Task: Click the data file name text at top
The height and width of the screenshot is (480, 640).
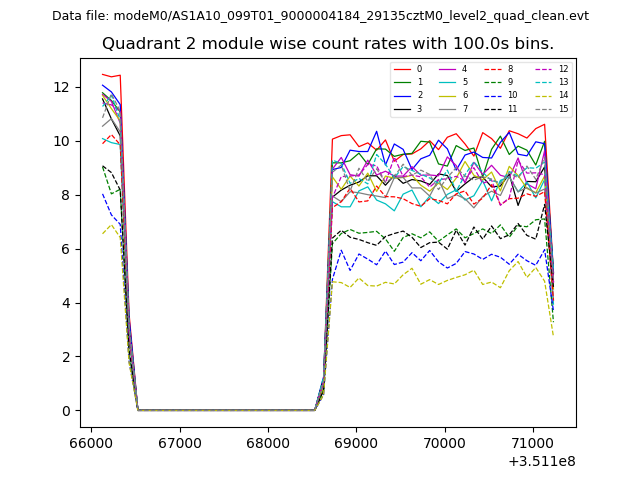Action: (x=320, y=16)
